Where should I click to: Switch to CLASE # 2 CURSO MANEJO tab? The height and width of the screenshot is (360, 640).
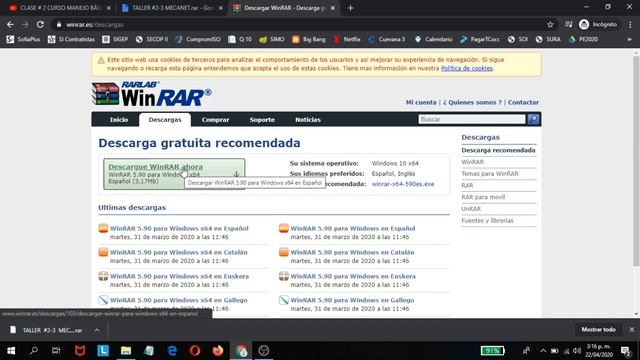(x=60, y=8)
